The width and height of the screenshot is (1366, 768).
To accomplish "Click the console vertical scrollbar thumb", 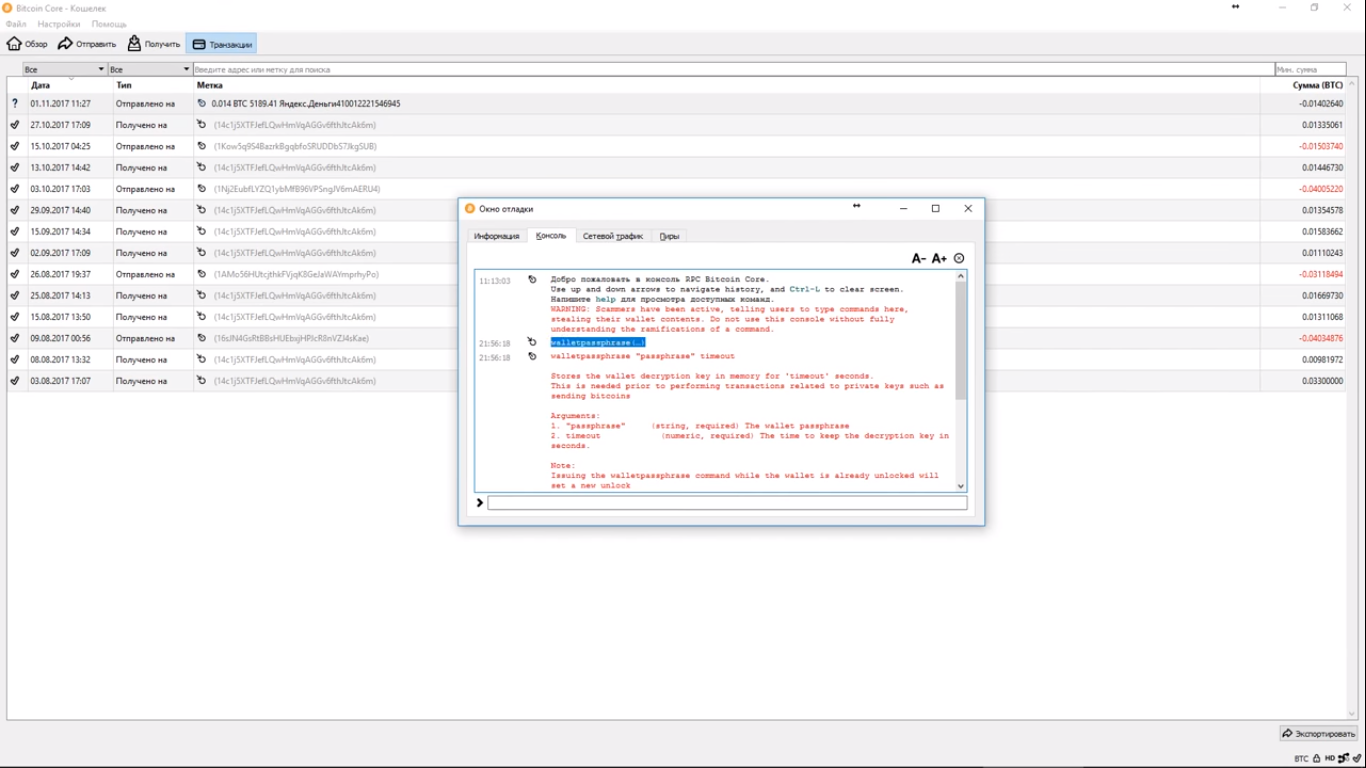I will pyautogui.click(x=961, y=341).
